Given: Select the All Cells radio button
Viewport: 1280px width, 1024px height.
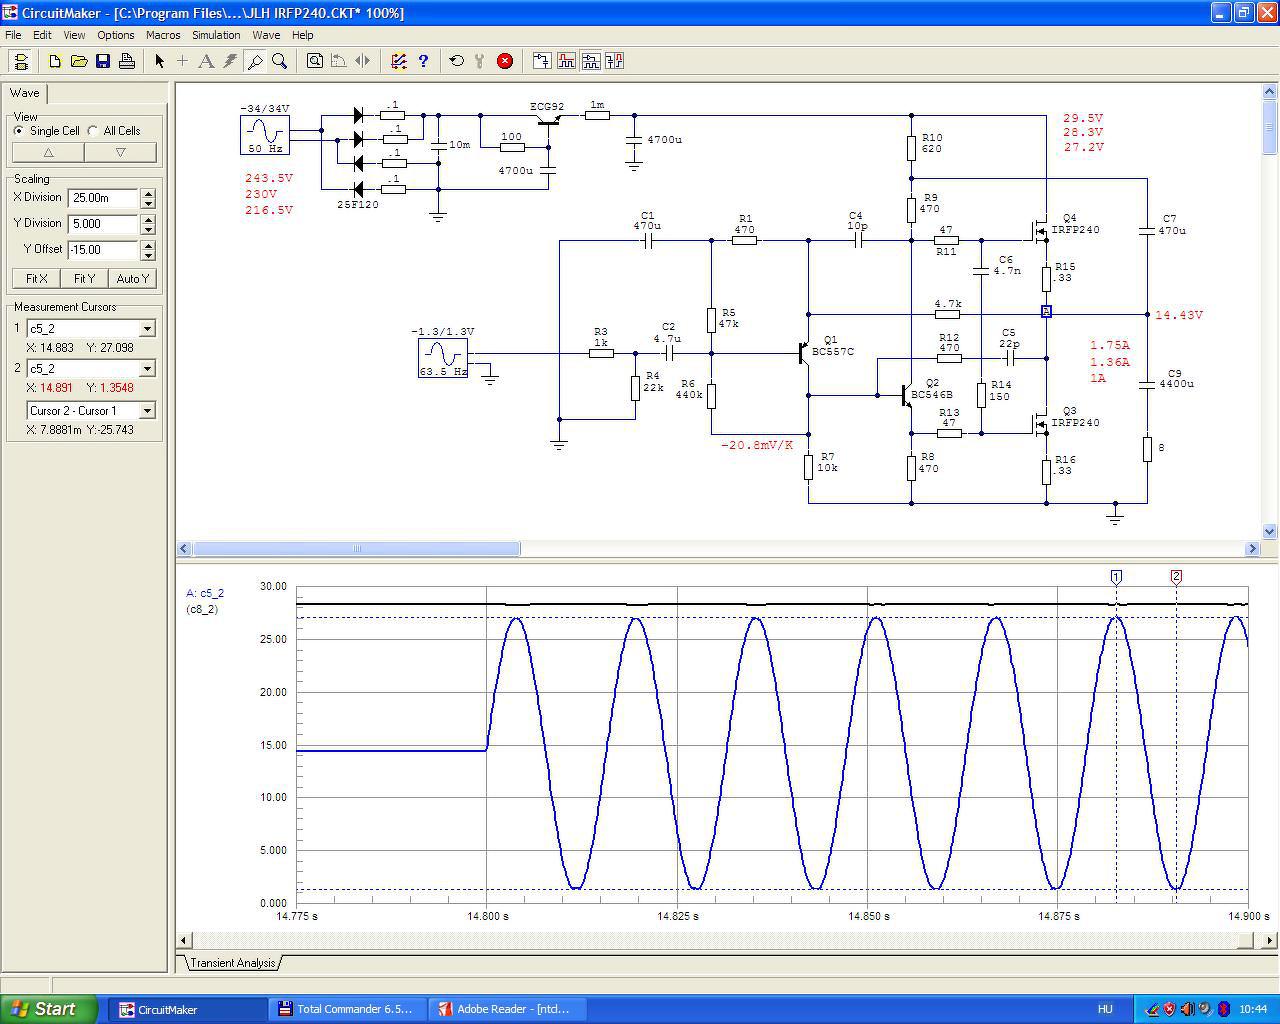Looking at the screenshot, I should (93, 131).
